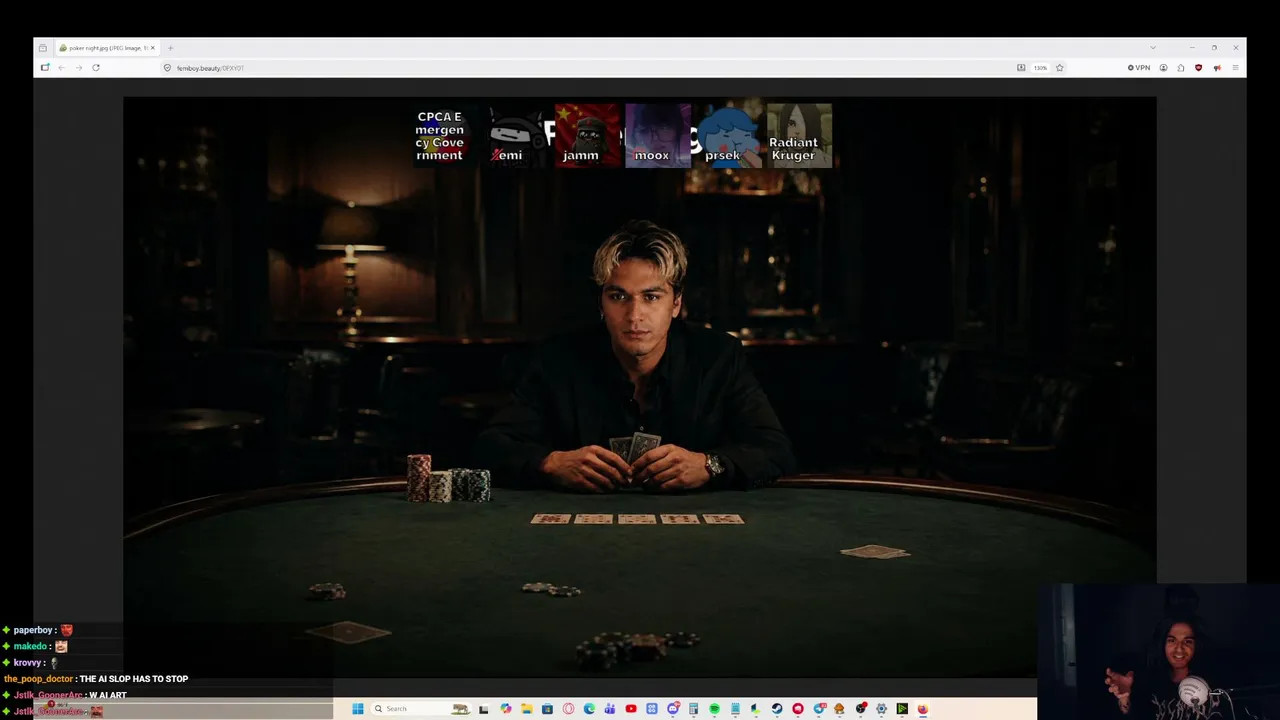Open the Firefox application menu
The width and height of the screenshot is (1280, 720).
tap(1235, 68)
